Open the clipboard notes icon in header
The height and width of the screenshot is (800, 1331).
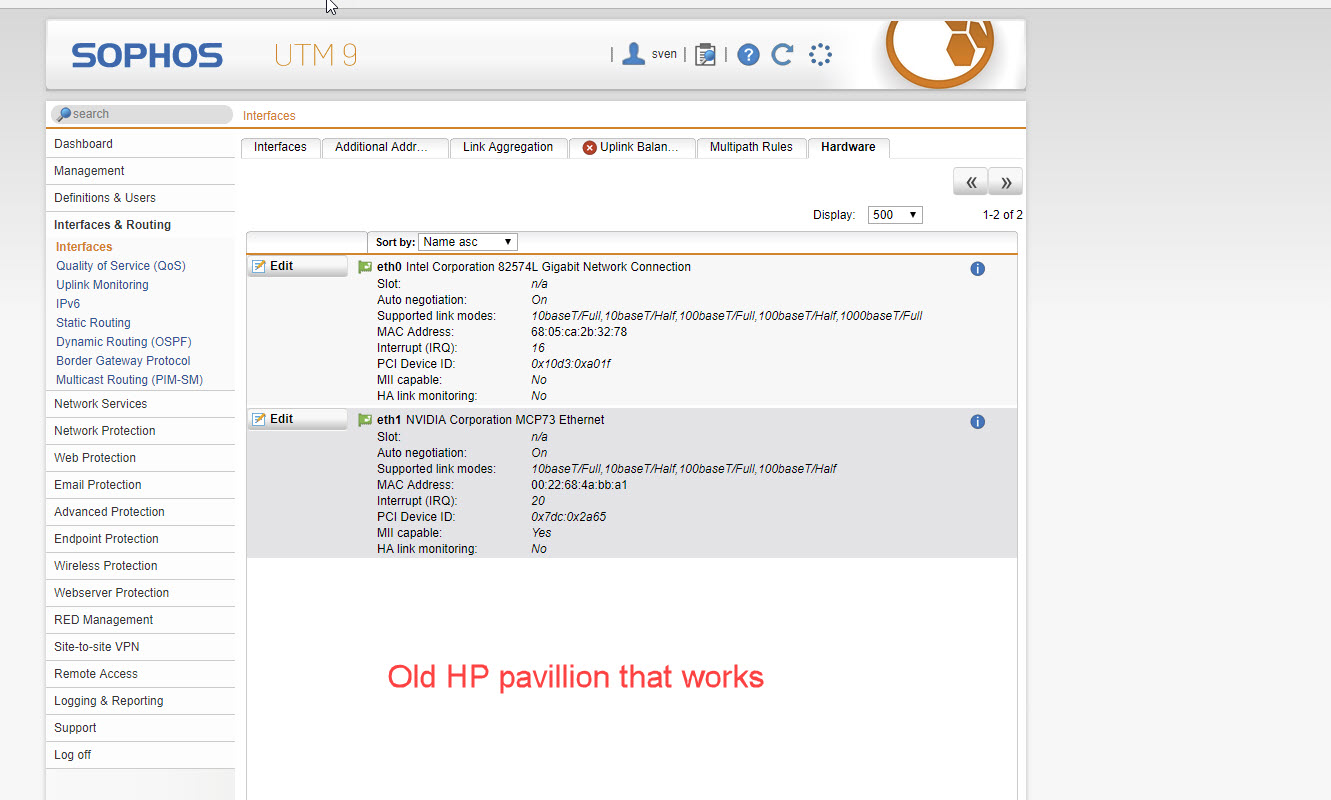click(705, 55)
